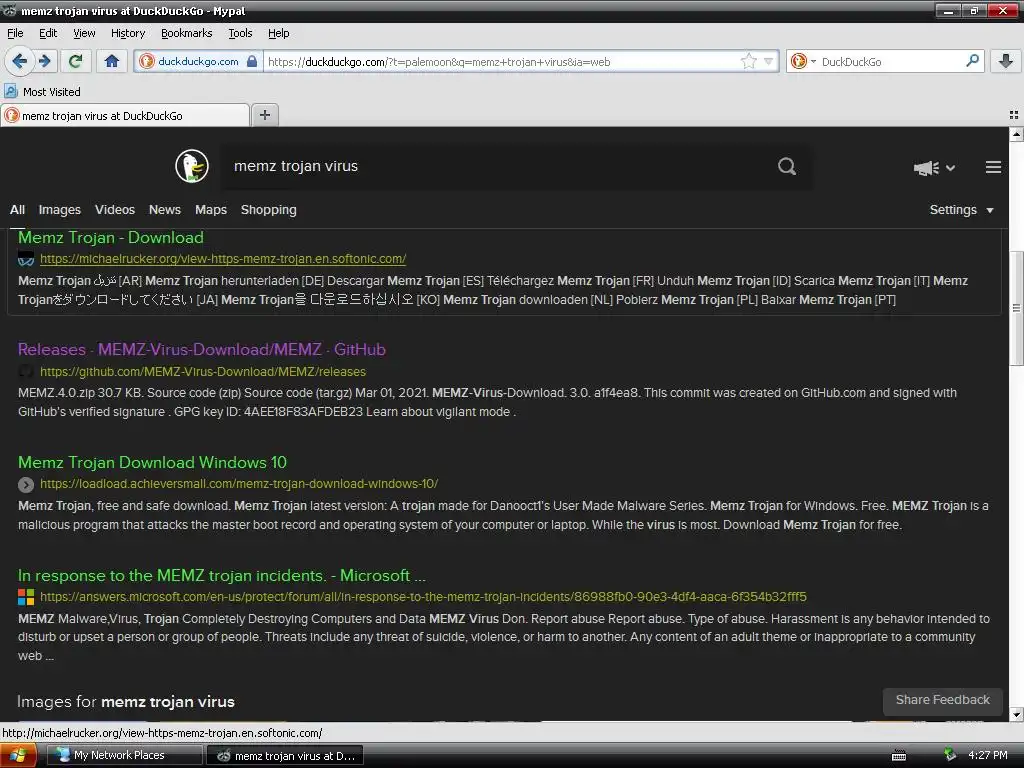Submit search with the DuckDuckGo magnifier icon
The image size is (1024, 768).
click(787, 167)
